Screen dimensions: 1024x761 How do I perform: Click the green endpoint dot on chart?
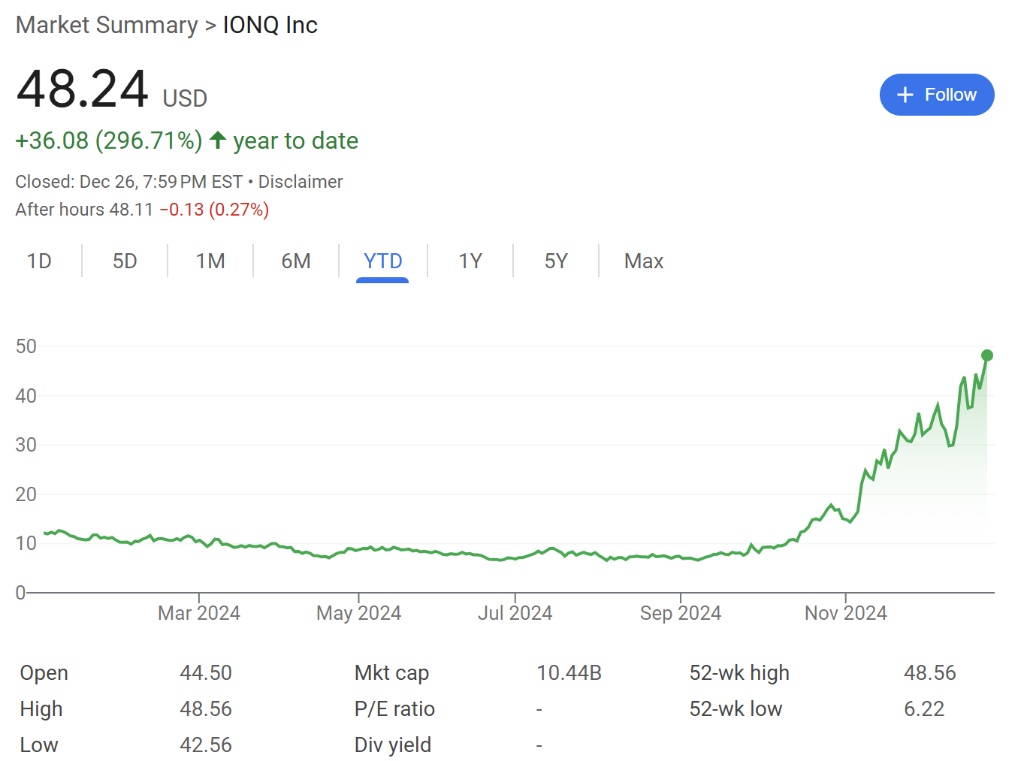tap(987, 355)
